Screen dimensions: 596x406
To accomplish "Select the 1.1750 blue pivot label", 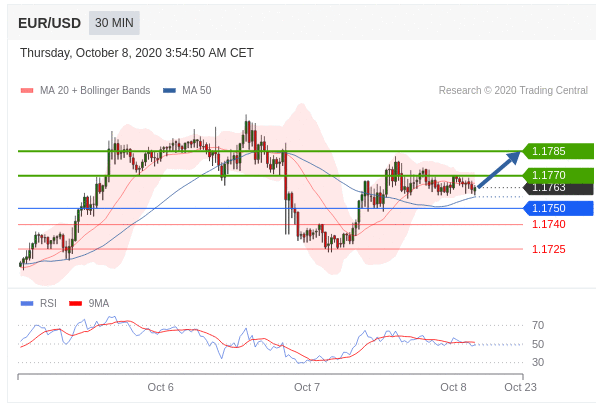I will pyautogui.click(x=558, y=208).
